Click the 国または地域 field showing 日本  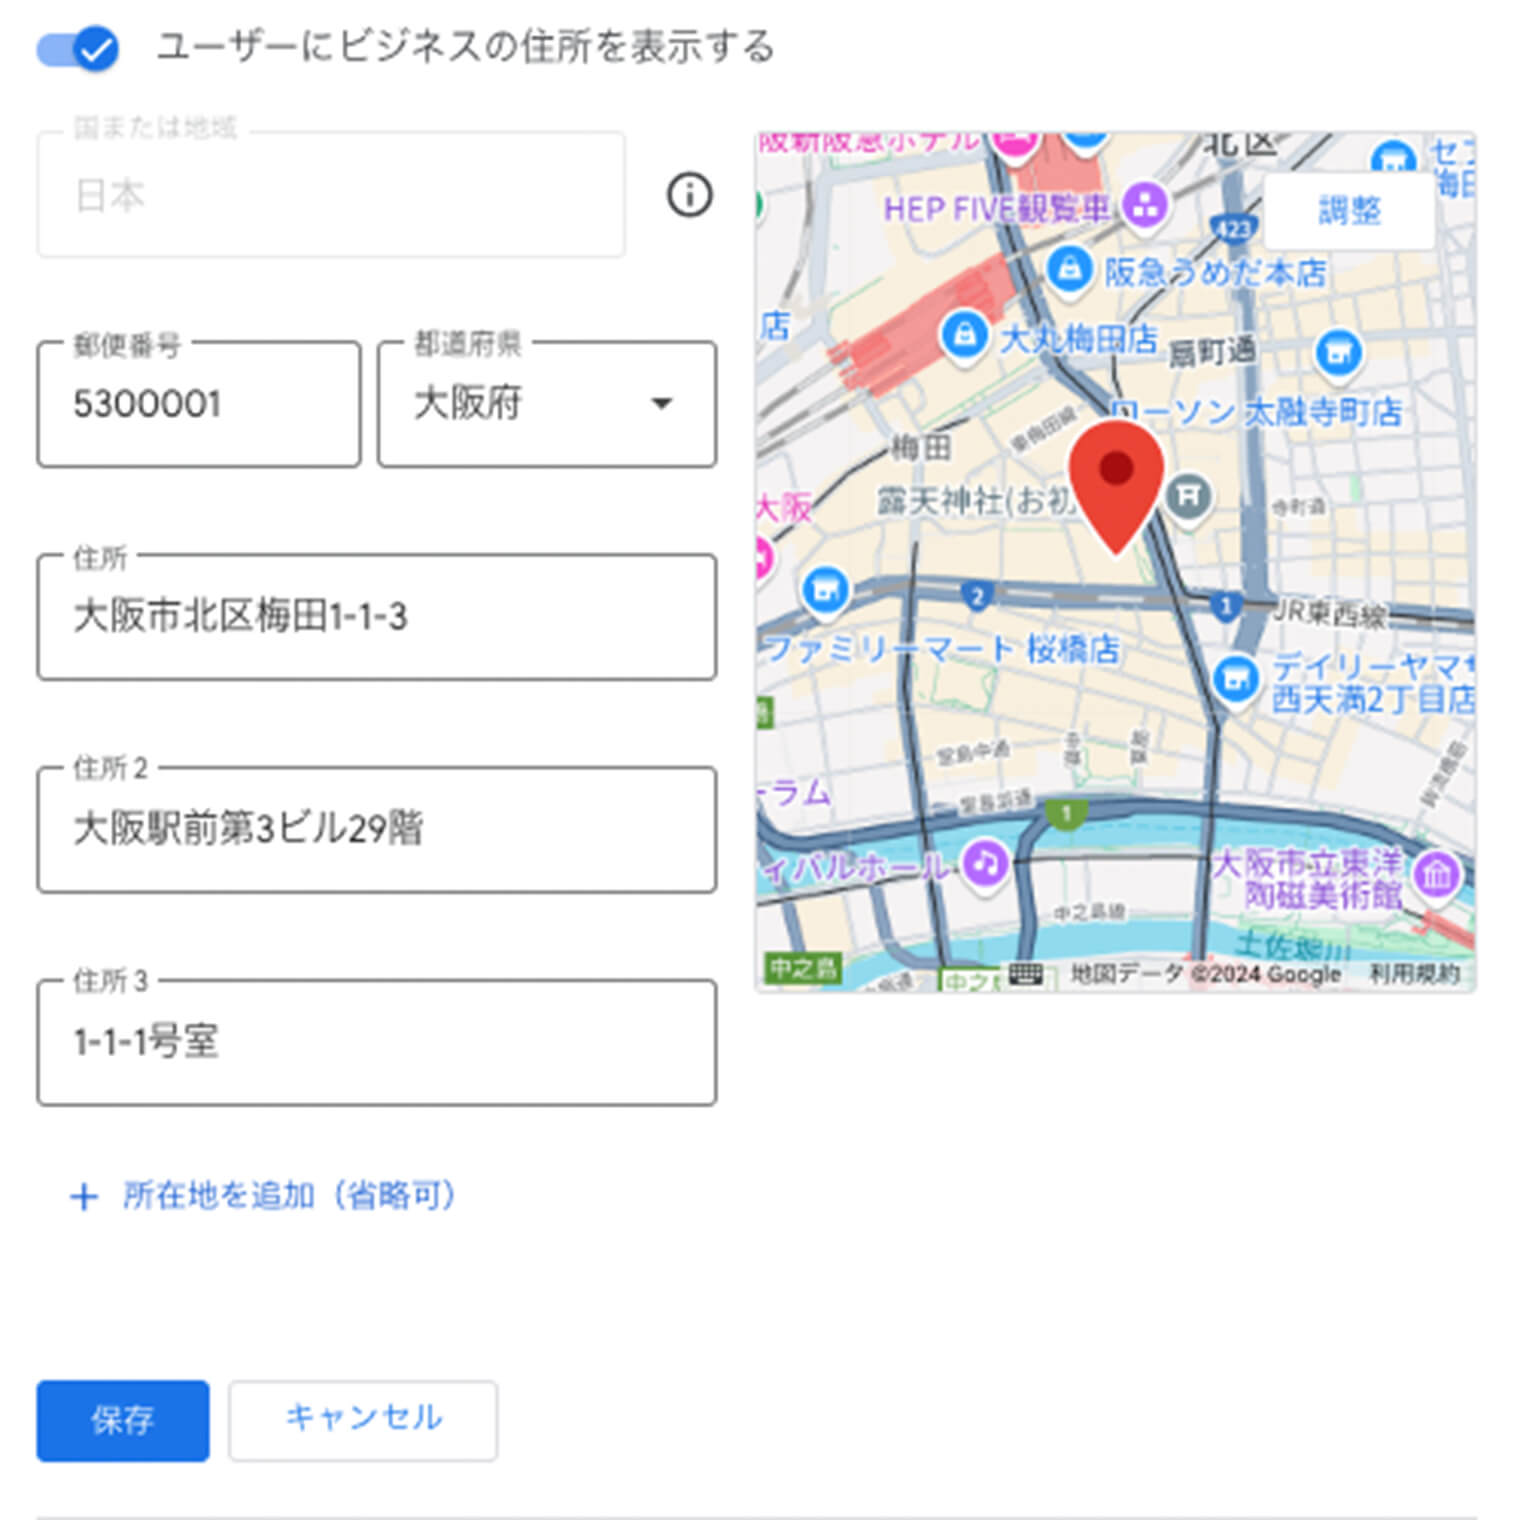331,195
